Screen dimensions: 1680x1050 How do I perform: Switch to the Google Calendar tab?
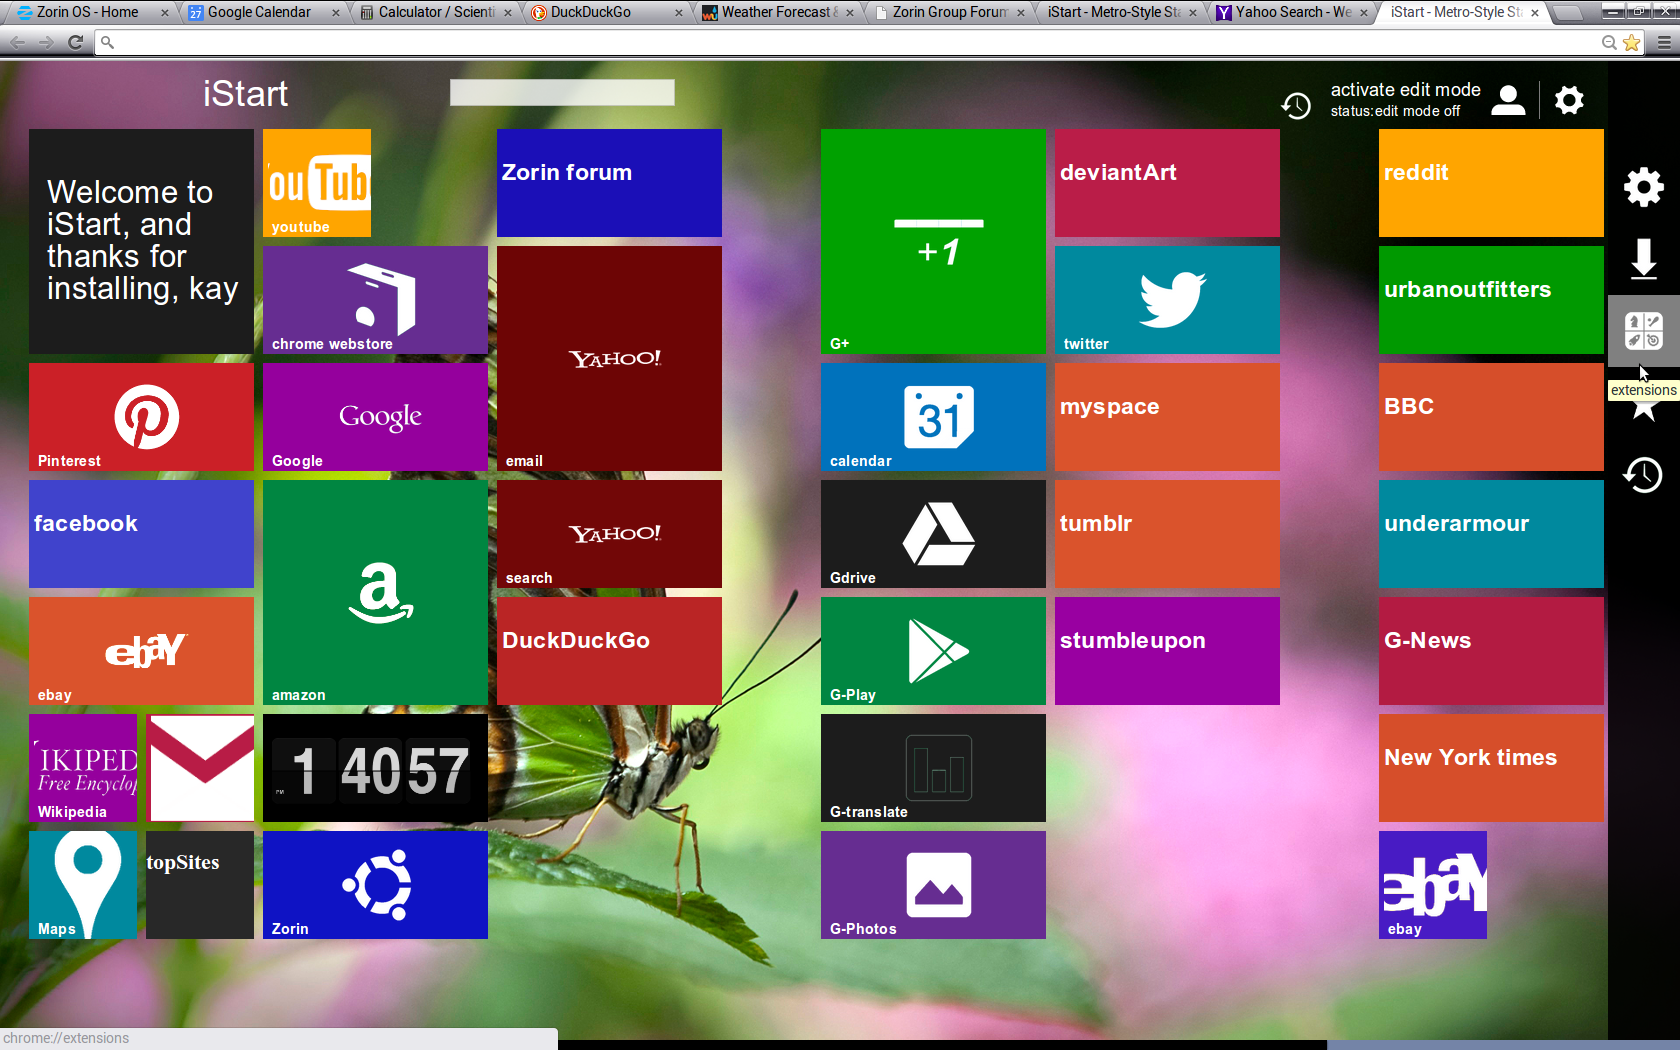(x=260, y=12)
